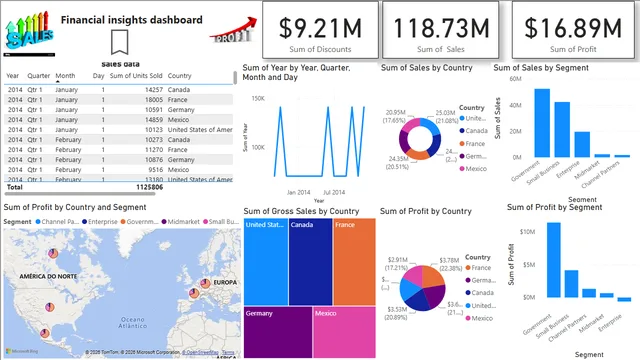This screenshot has width=640, height=360.
Task: Select the Sum of Sales card
Action: click(440, 30)
